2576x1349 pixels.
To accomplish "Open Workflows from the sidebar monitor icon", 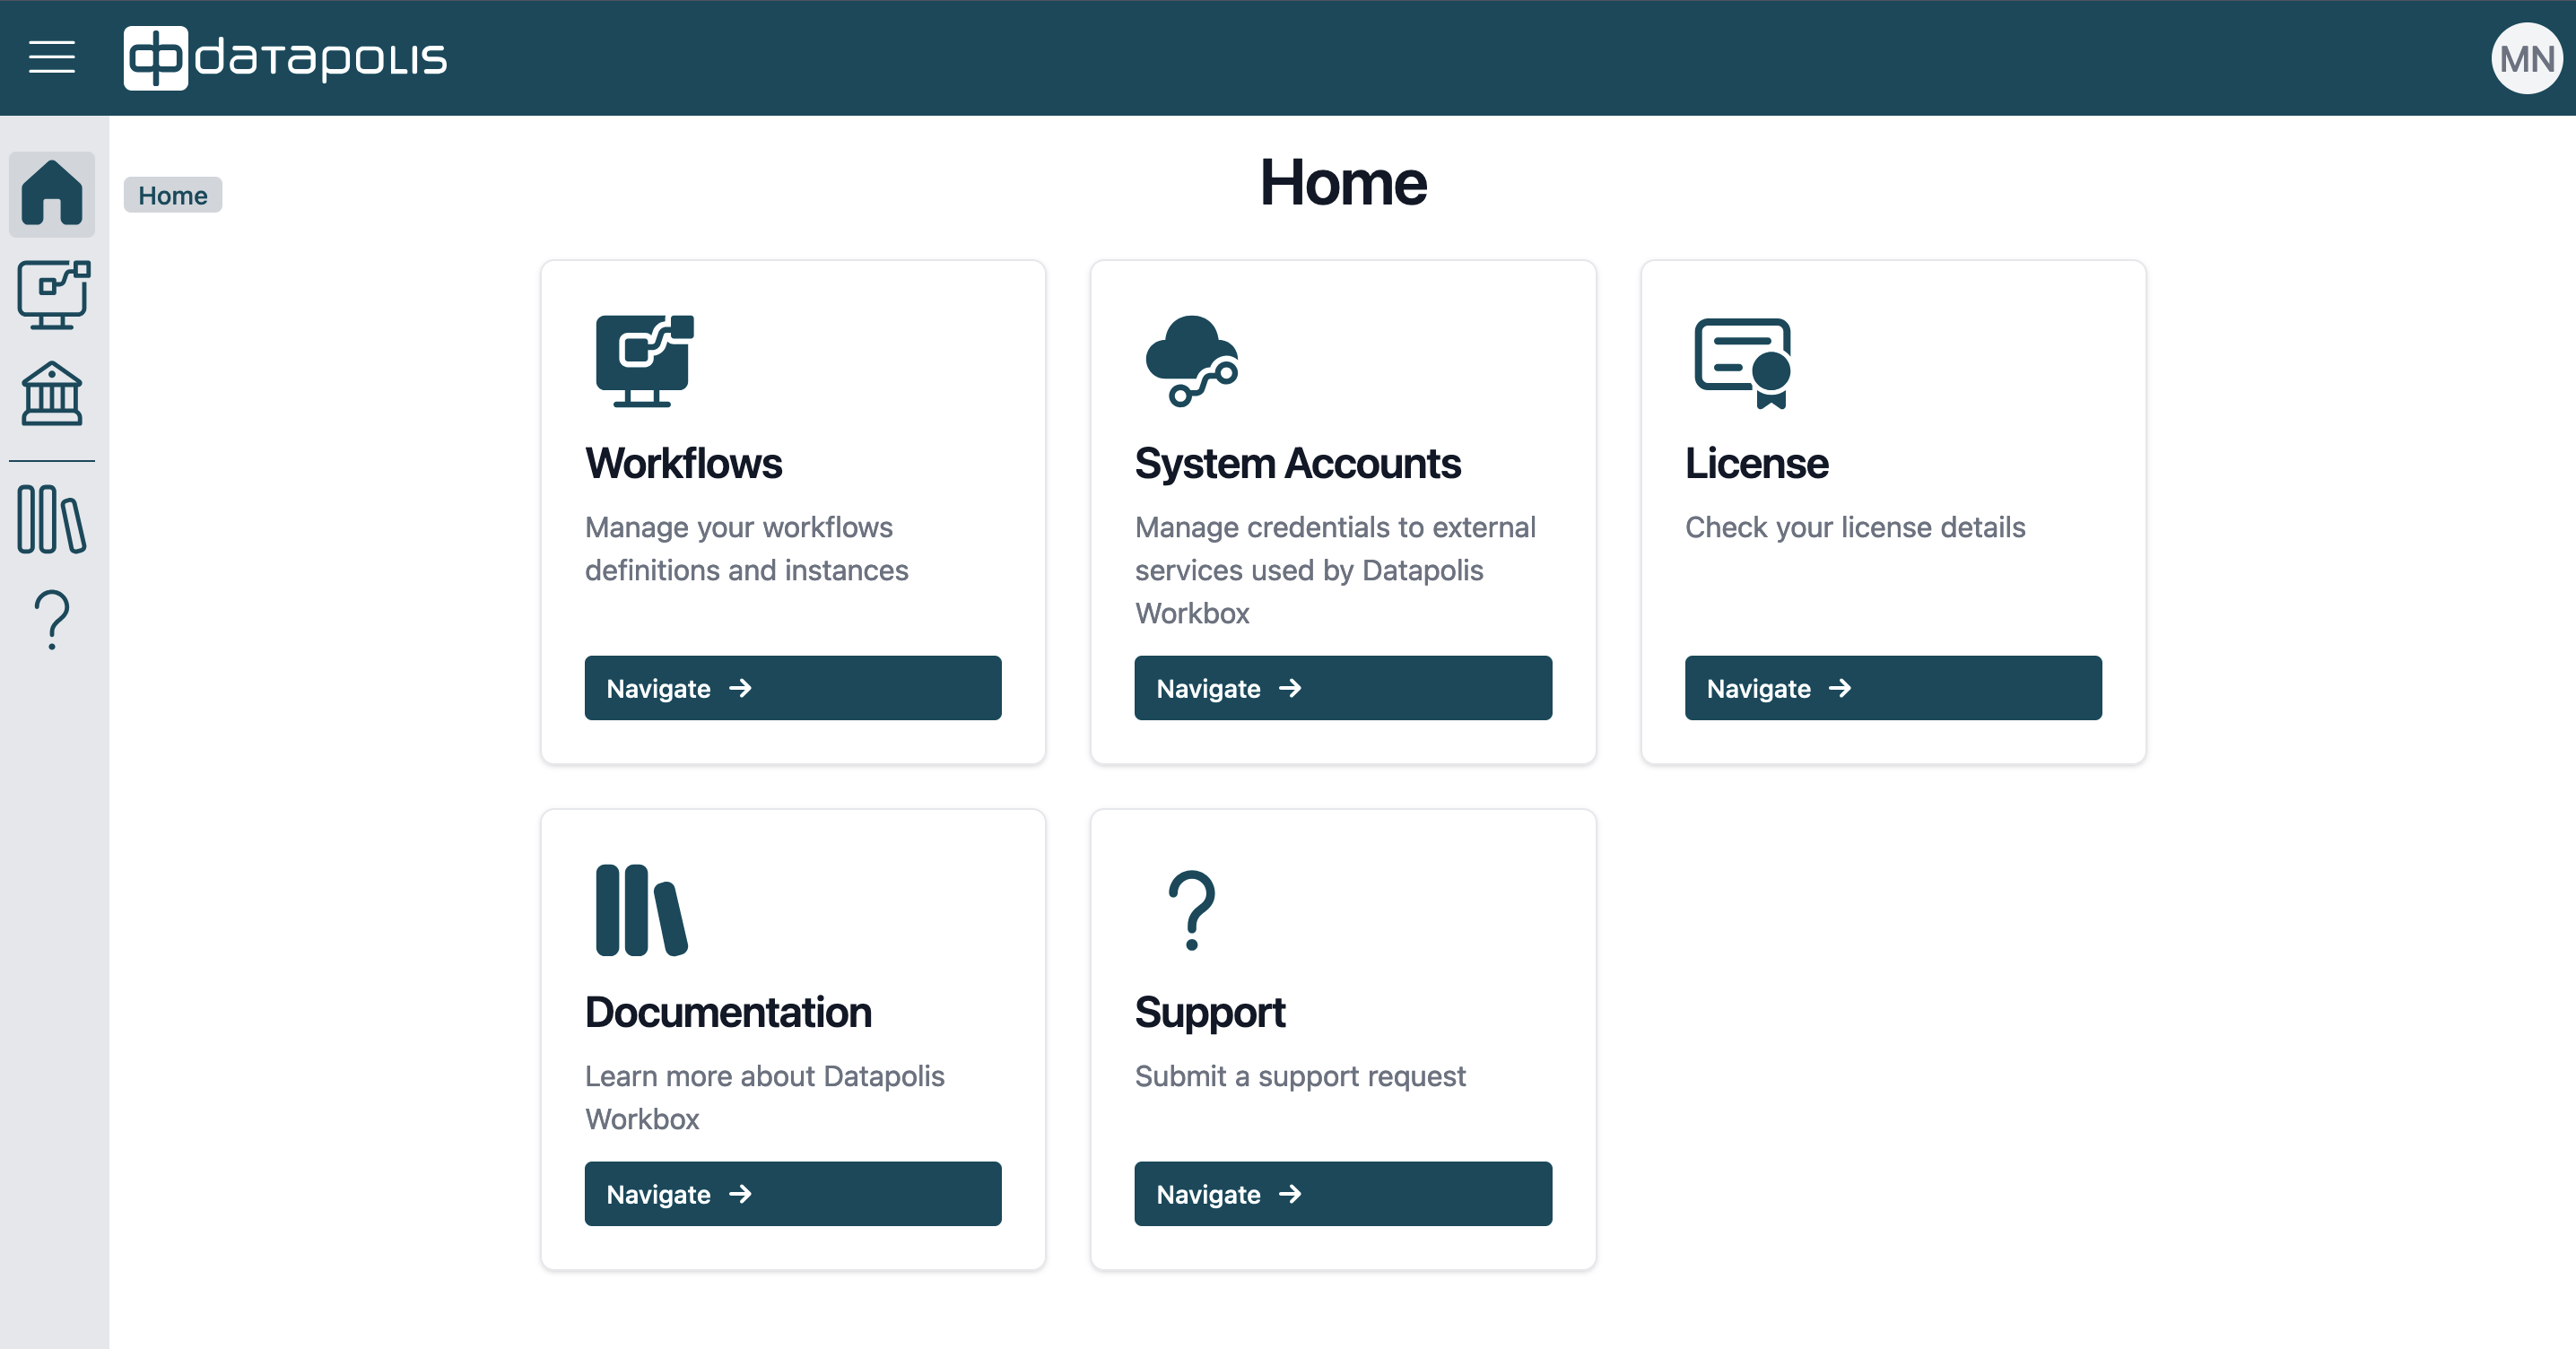I will 53,294.
